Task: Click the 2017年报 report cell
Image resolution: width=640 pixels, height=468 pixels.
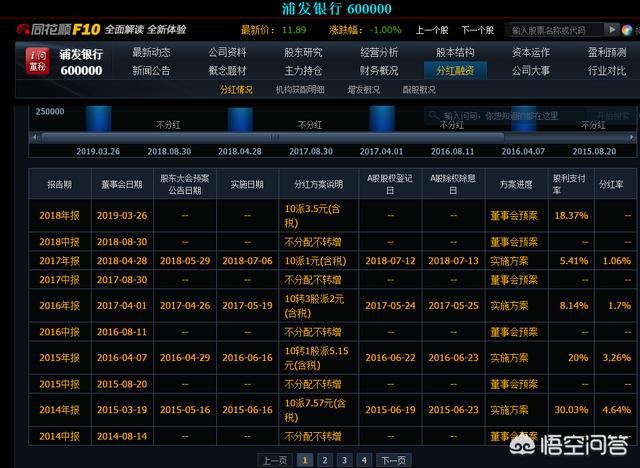Action: (x=60, y=261)
